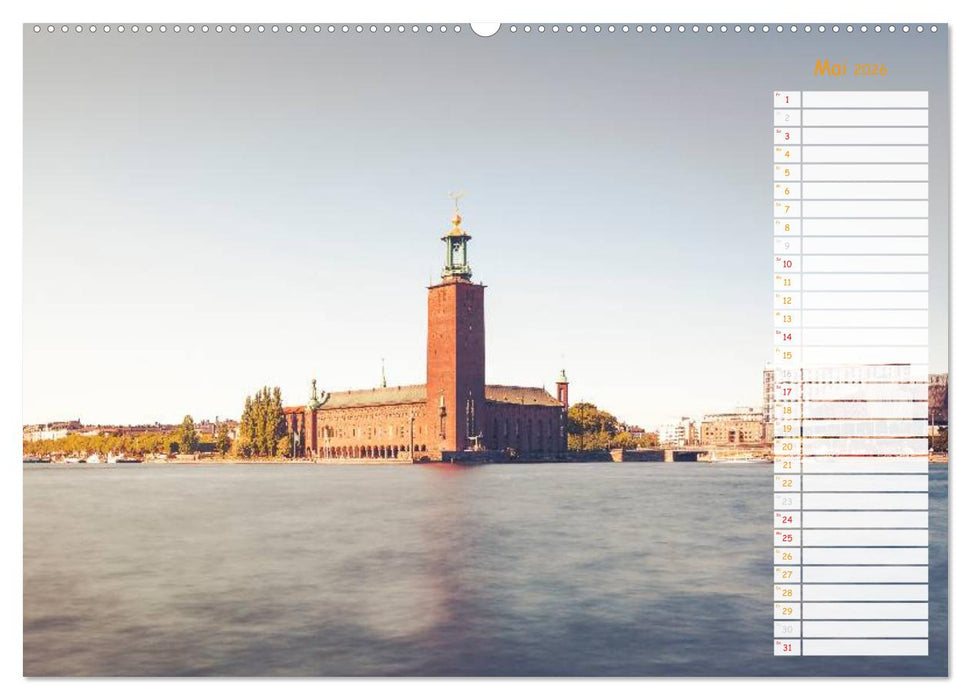Select the red Sunday date 3
The height and width of the screenshot is (700, 971).
coord(788,136)
